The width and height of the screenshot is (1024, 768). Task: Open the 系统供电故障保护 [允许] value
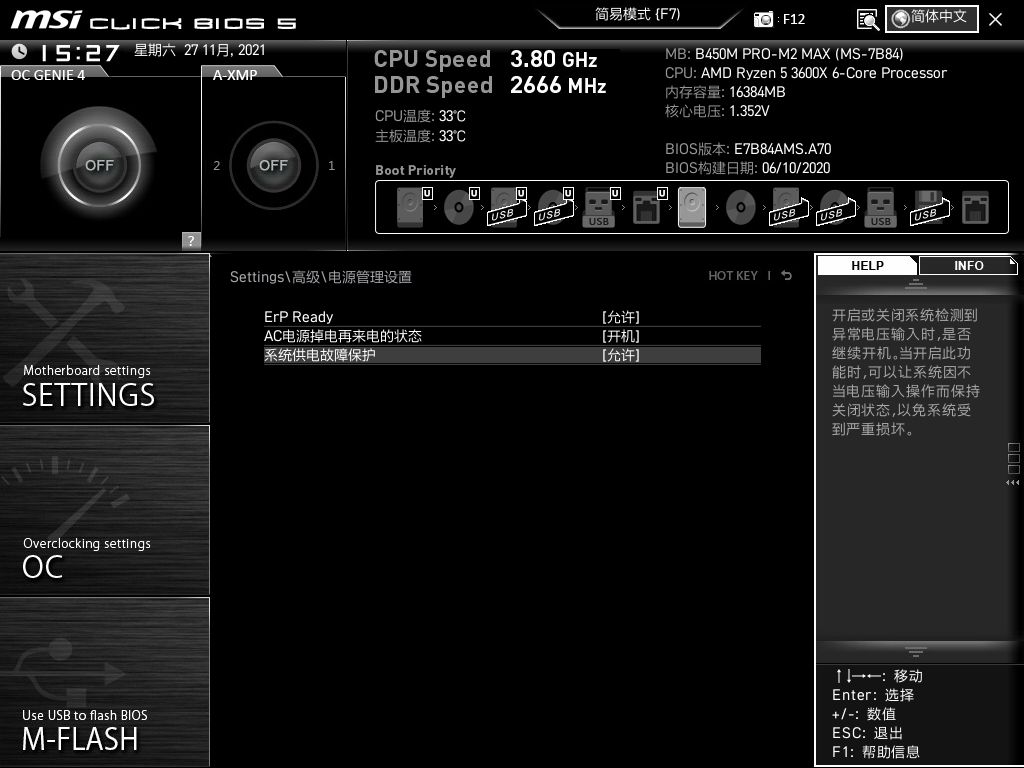620,355
